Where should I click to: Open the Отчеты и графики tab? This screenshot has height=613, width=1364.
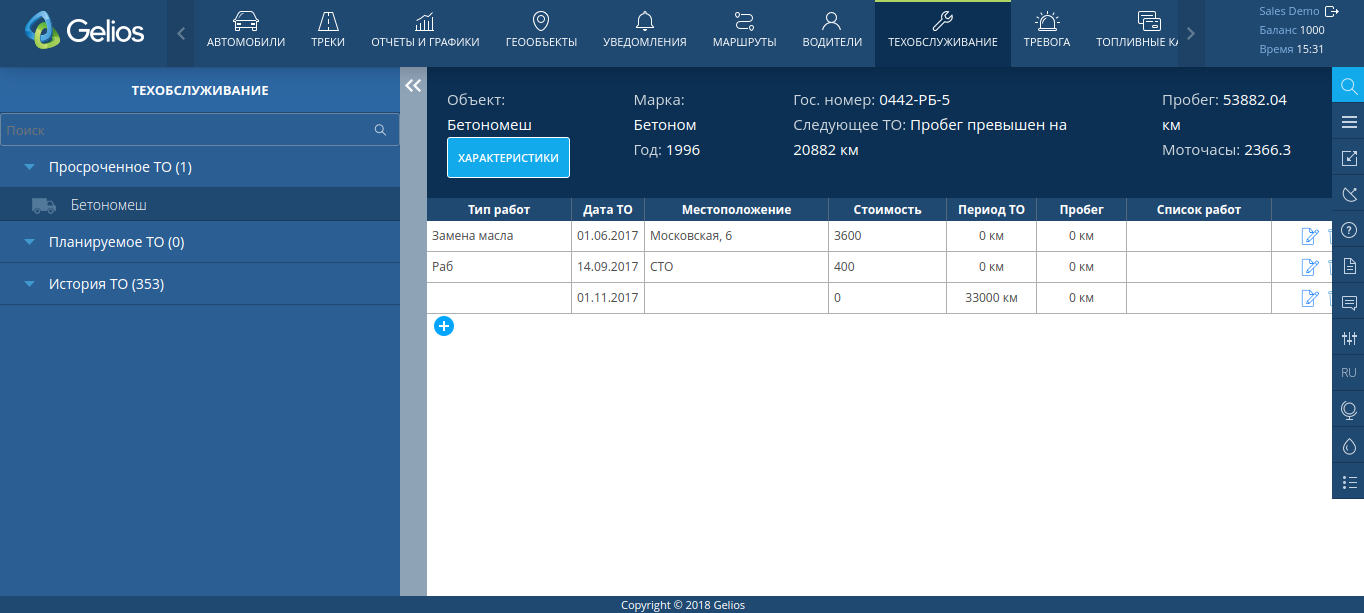click(x=425, y=31)
